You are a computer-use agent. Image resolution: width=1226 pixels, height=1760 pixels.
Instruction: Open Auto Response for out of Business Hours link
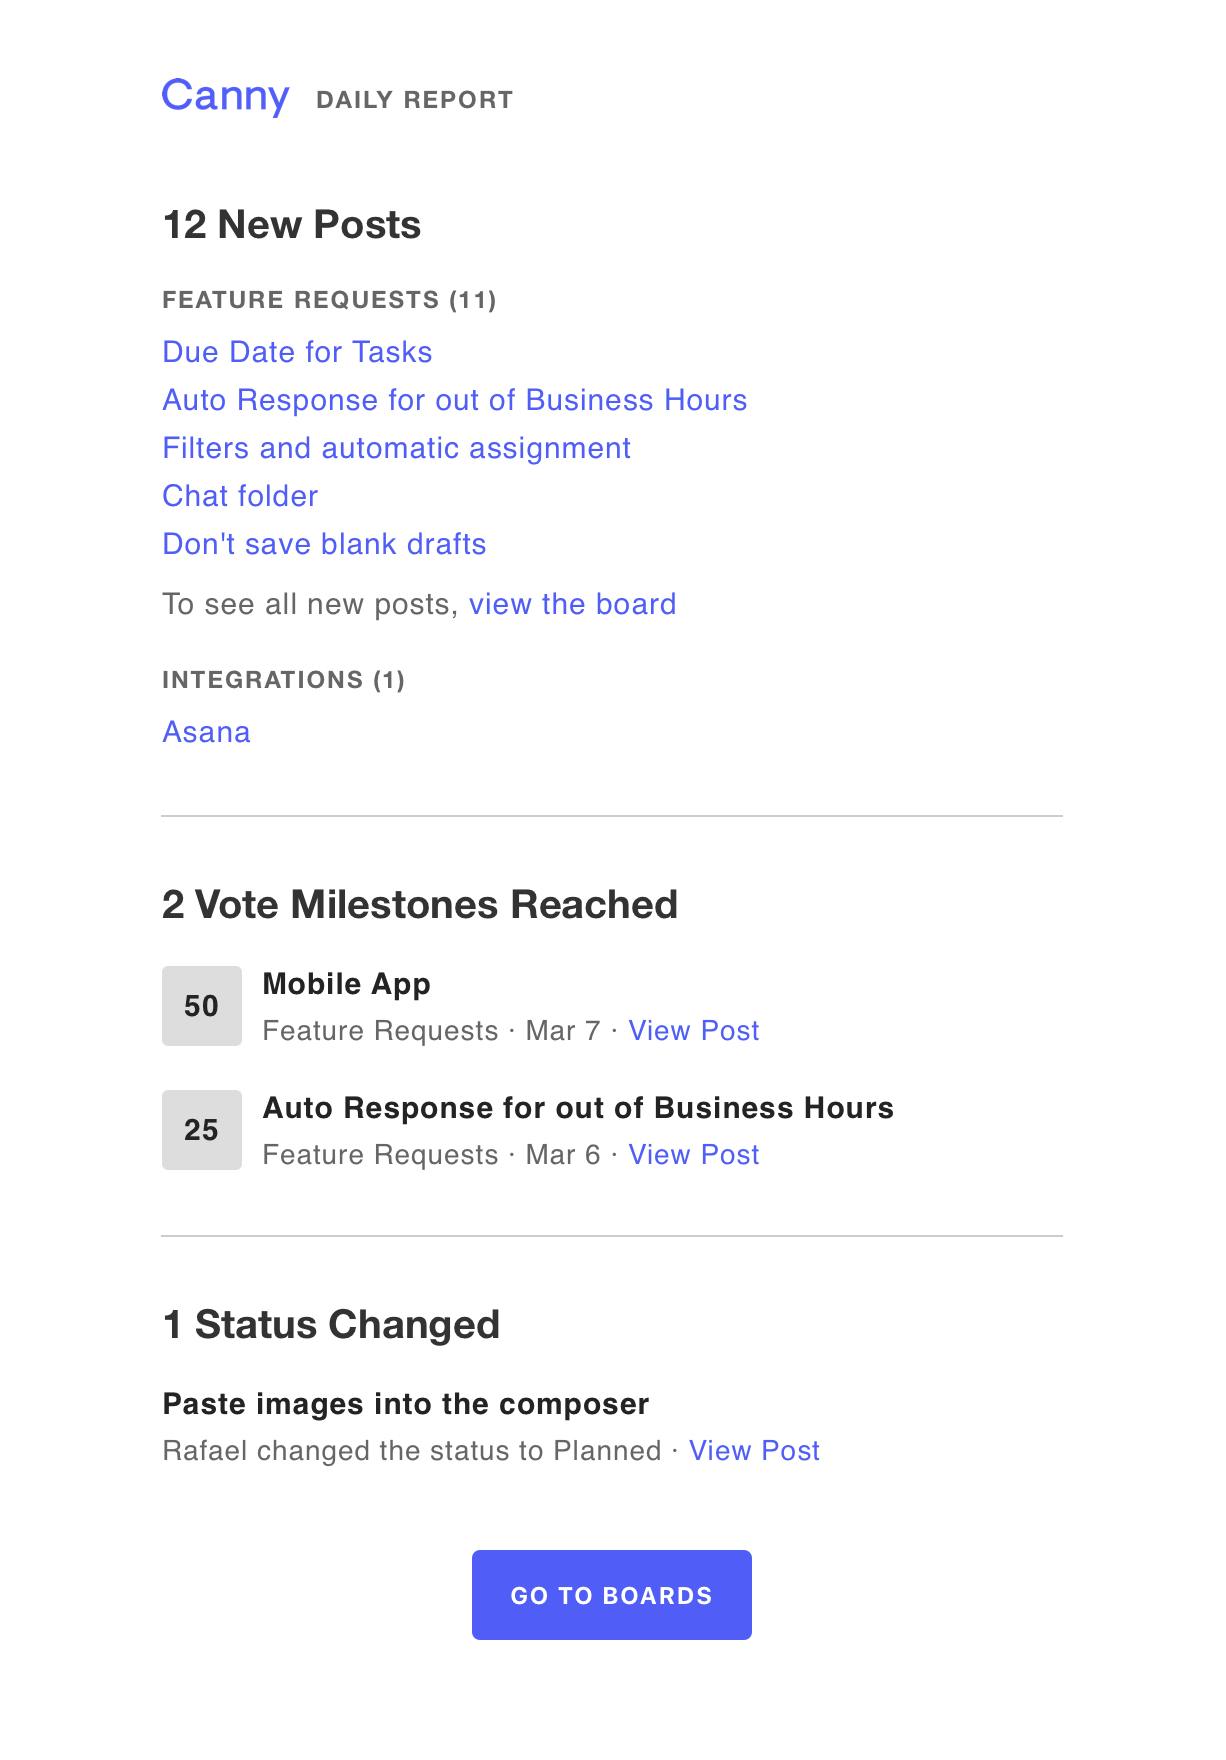(x=455, y=400)
